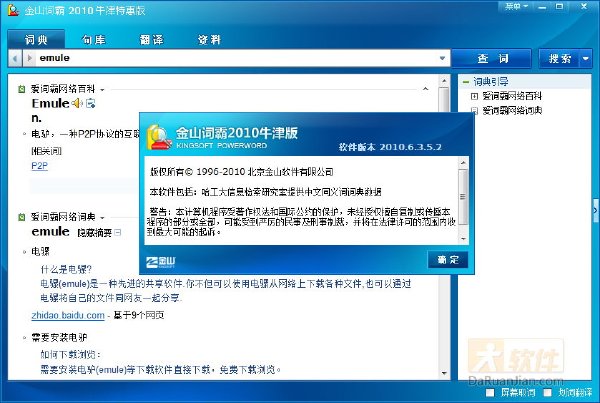Click the 什么是电驴? heading text

(66, 269)
